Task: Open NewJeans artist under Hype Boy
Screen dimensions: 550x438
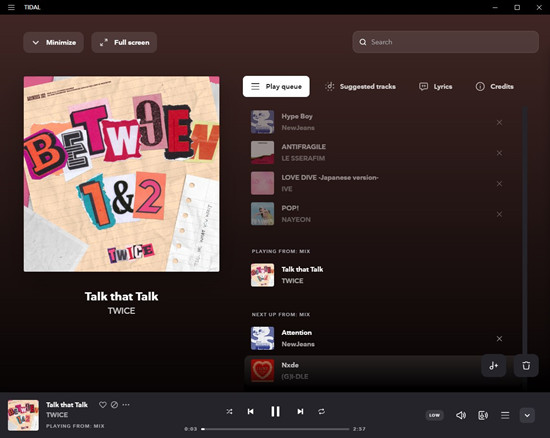Action: click(298, 128)
